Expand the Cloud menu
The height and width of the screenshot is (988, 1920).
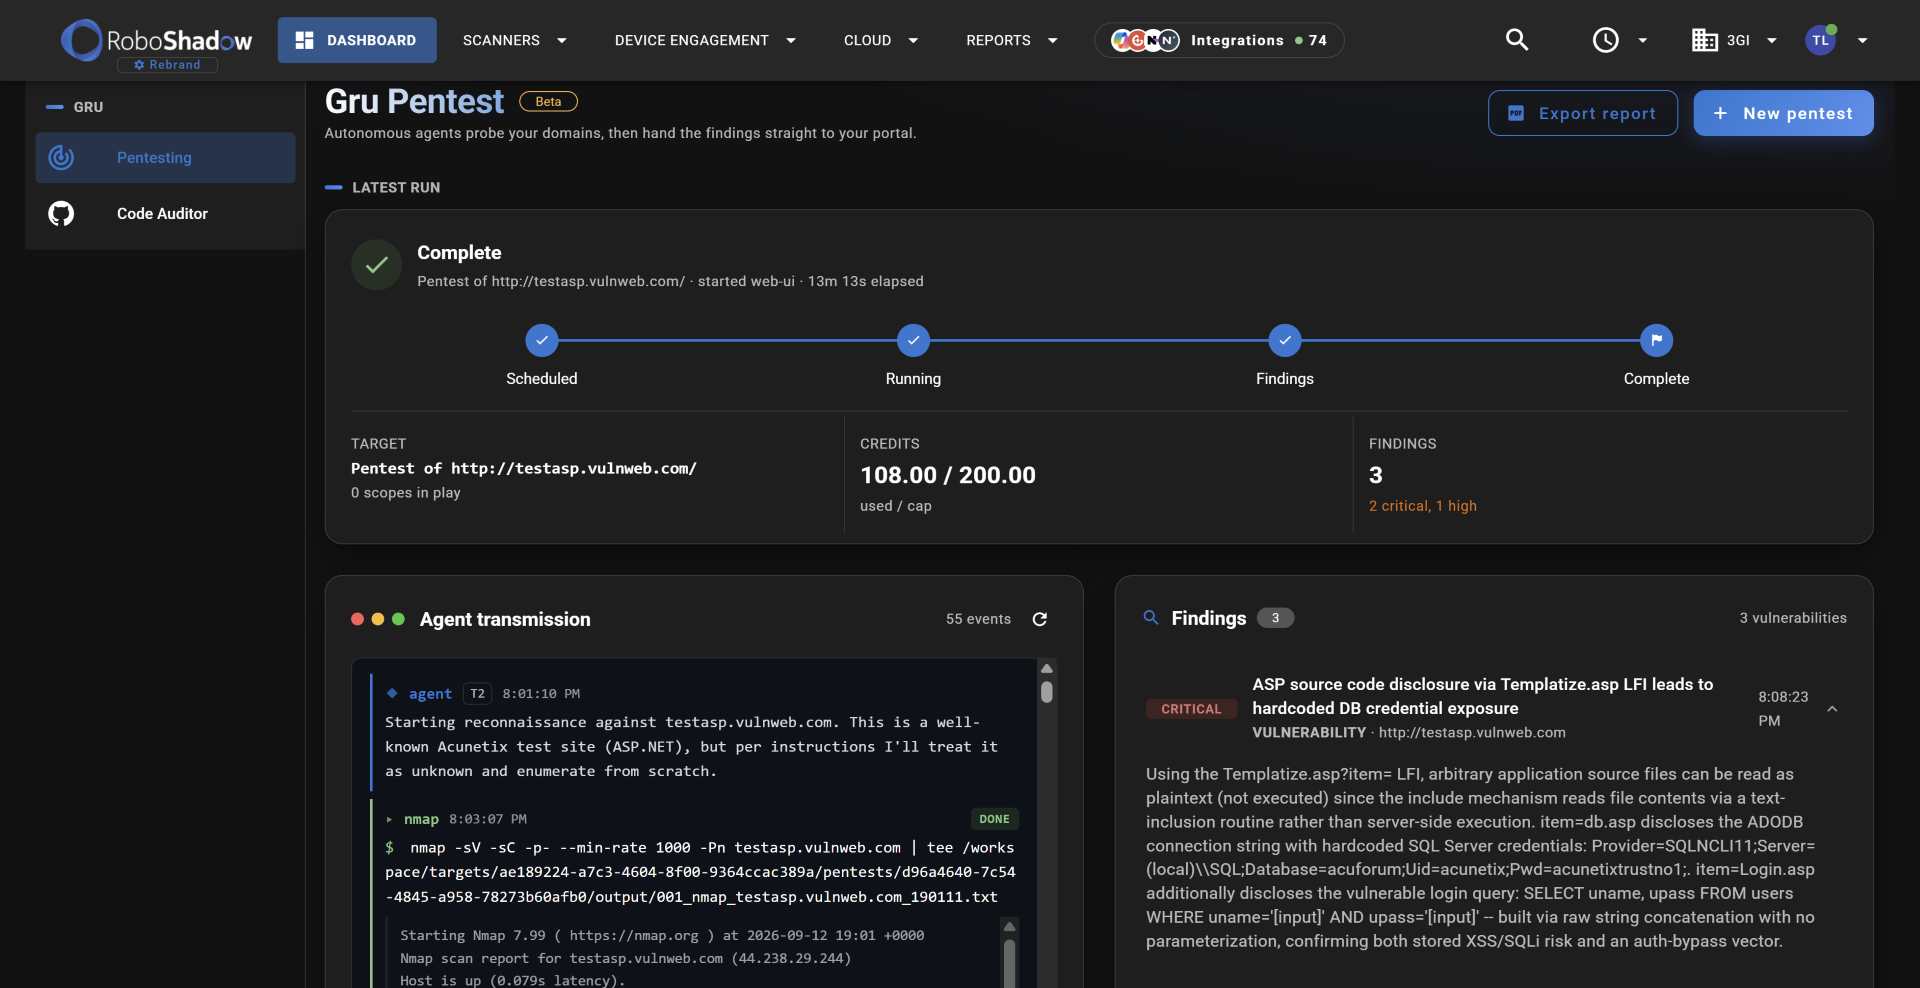point(881,40)
